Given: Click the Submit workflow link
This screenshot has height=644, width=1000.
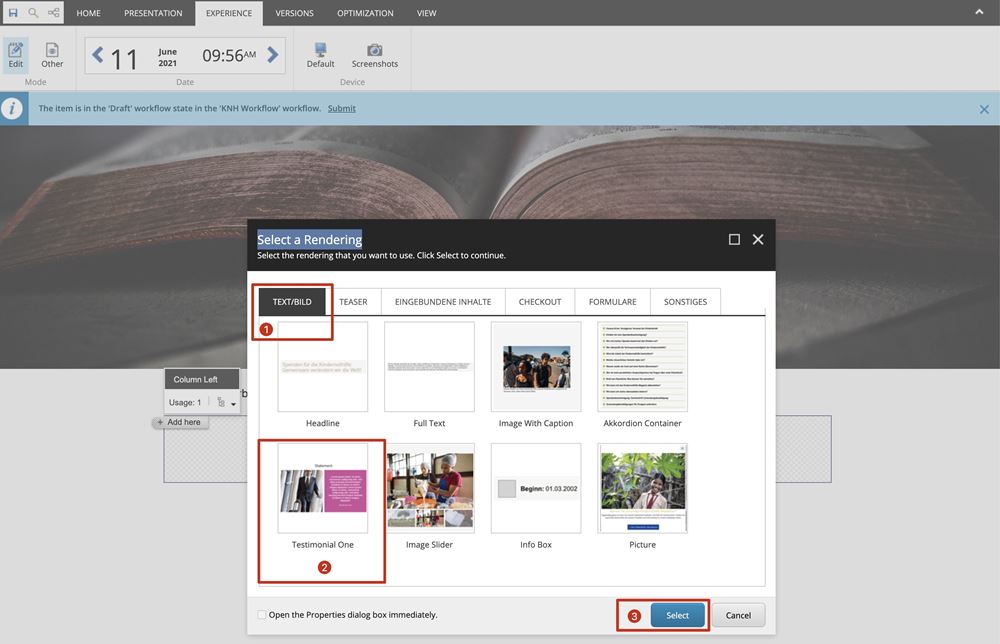Looking at the screenshot, I should point(341,108).
